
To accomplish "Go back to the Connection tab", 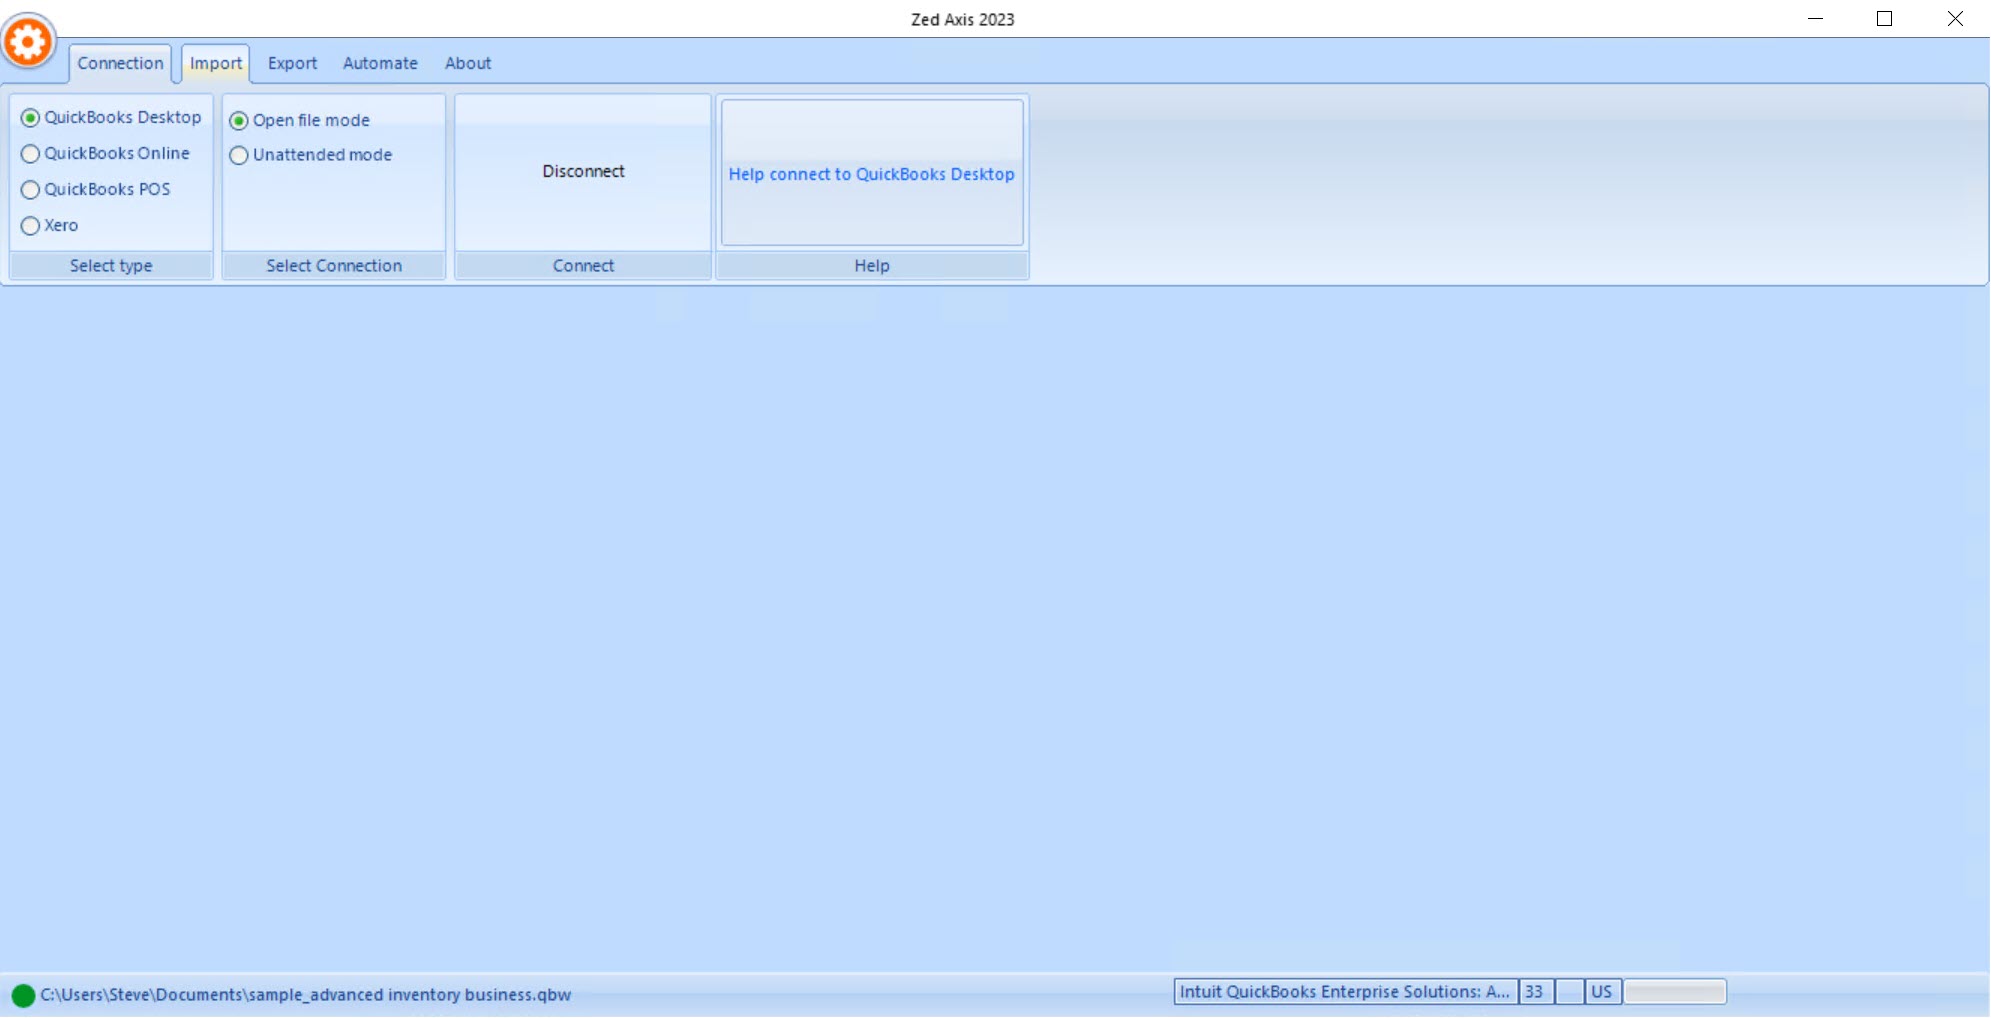I will pyautogui.click(x=119, y=62).
